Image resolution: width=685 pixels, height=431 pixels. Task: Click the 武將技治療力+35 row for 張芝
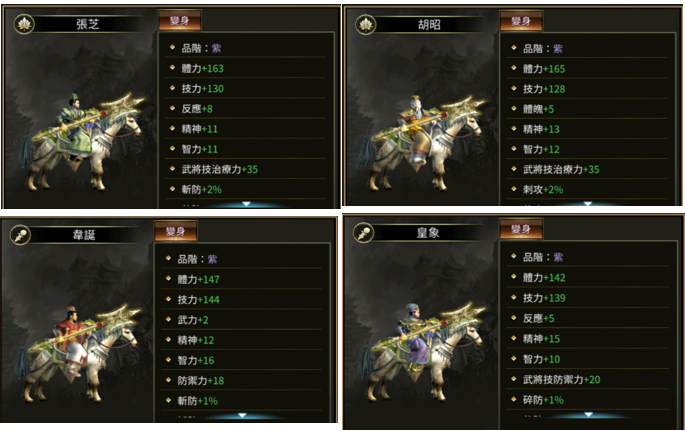coord(246,169)
